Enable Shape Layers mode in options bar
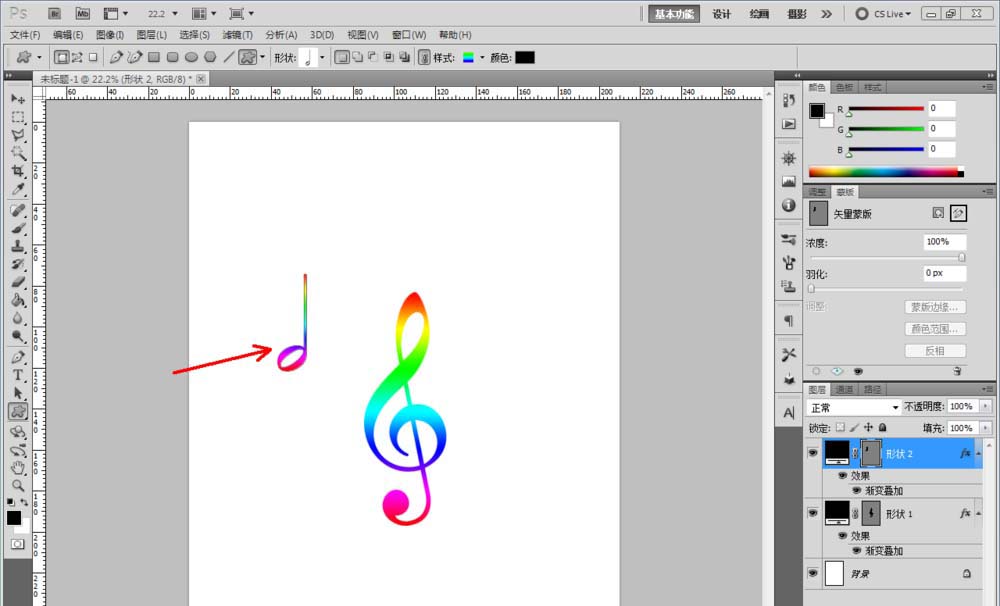This screenshot has height=606, width=1000. click(61, 57)
